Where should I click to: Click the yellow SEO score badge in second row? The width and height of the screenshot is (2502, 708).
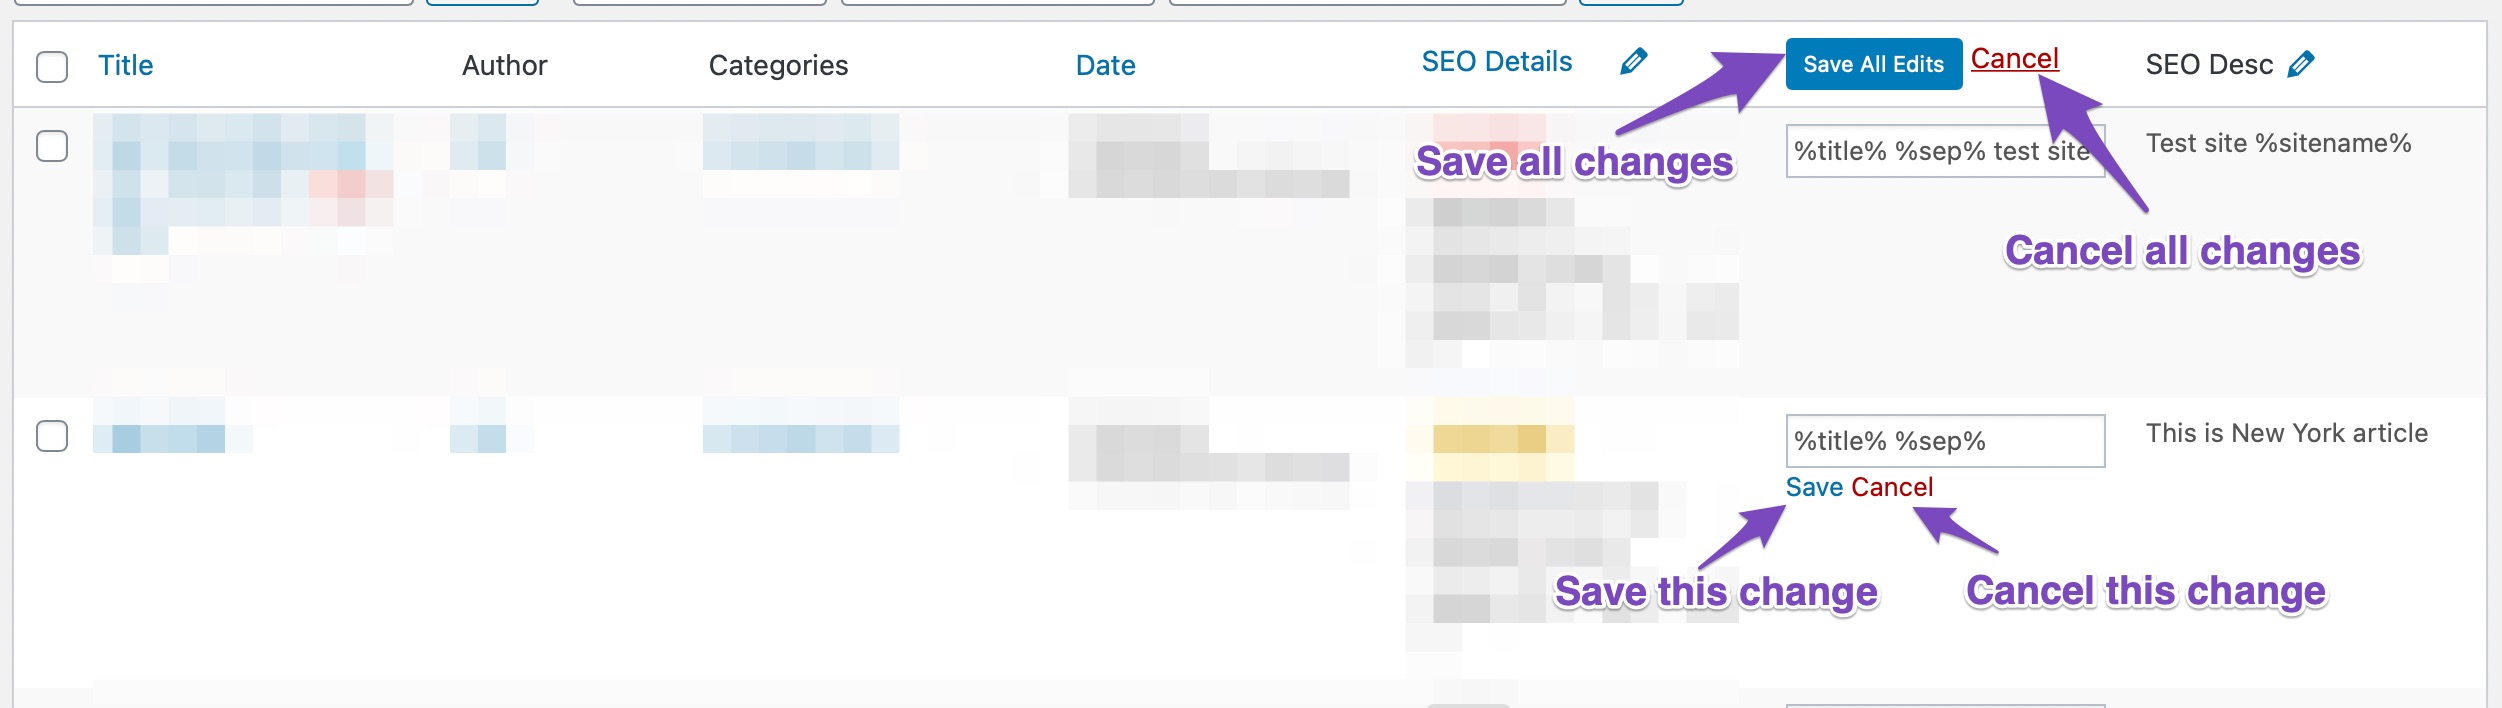click(x=1489, y=439)
